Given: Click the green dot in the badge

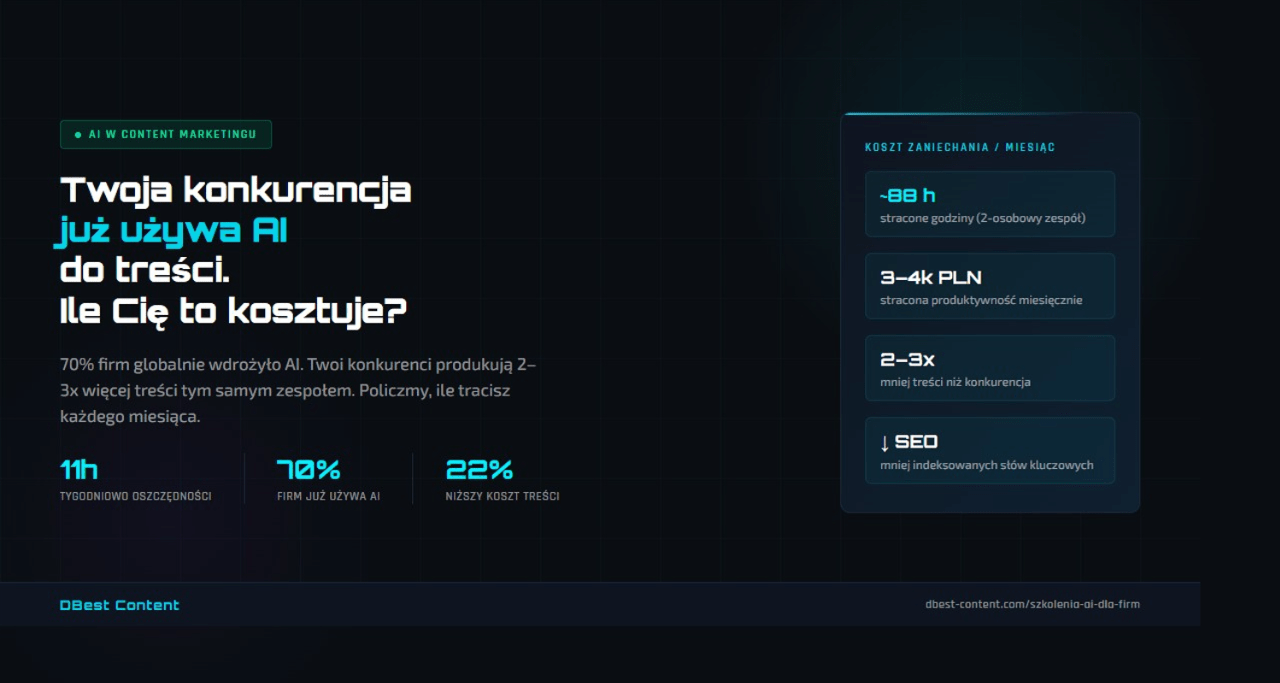Looking at the screenshot, I should click(x=78, y=135).
